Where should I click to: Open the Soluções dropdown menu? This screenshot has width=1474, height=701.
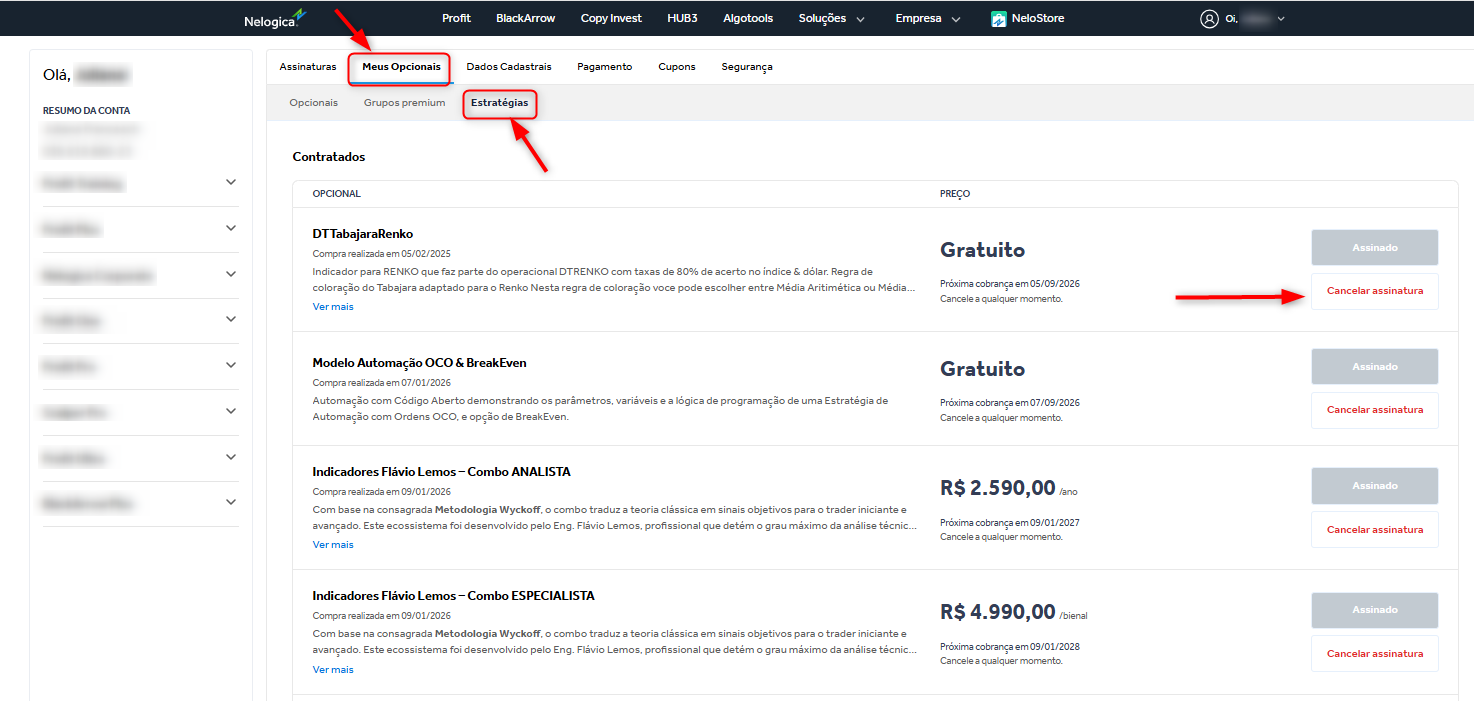[x=832, y=18]
